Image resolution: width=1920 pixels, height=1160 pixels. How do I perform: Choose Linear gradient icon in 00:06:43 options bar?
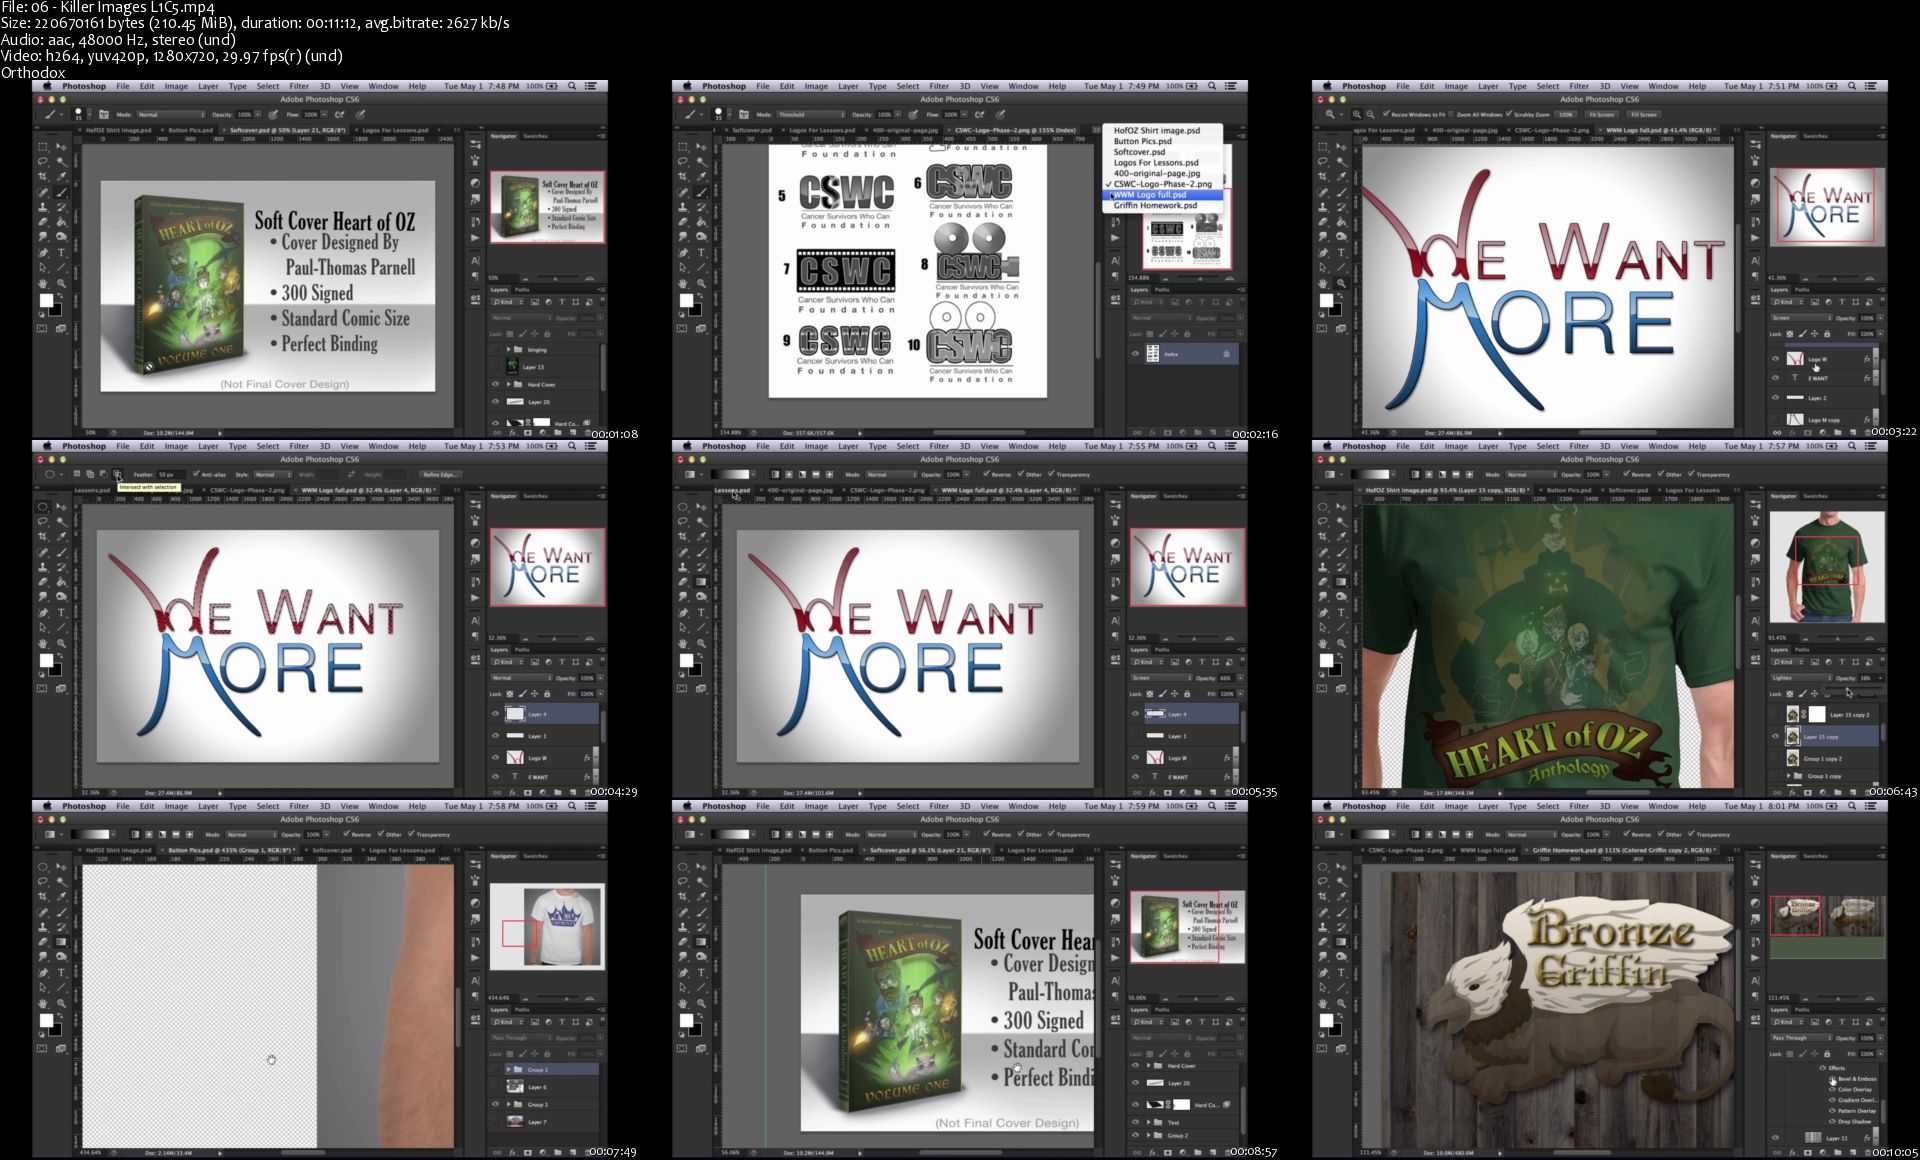tap(1415, 475)
